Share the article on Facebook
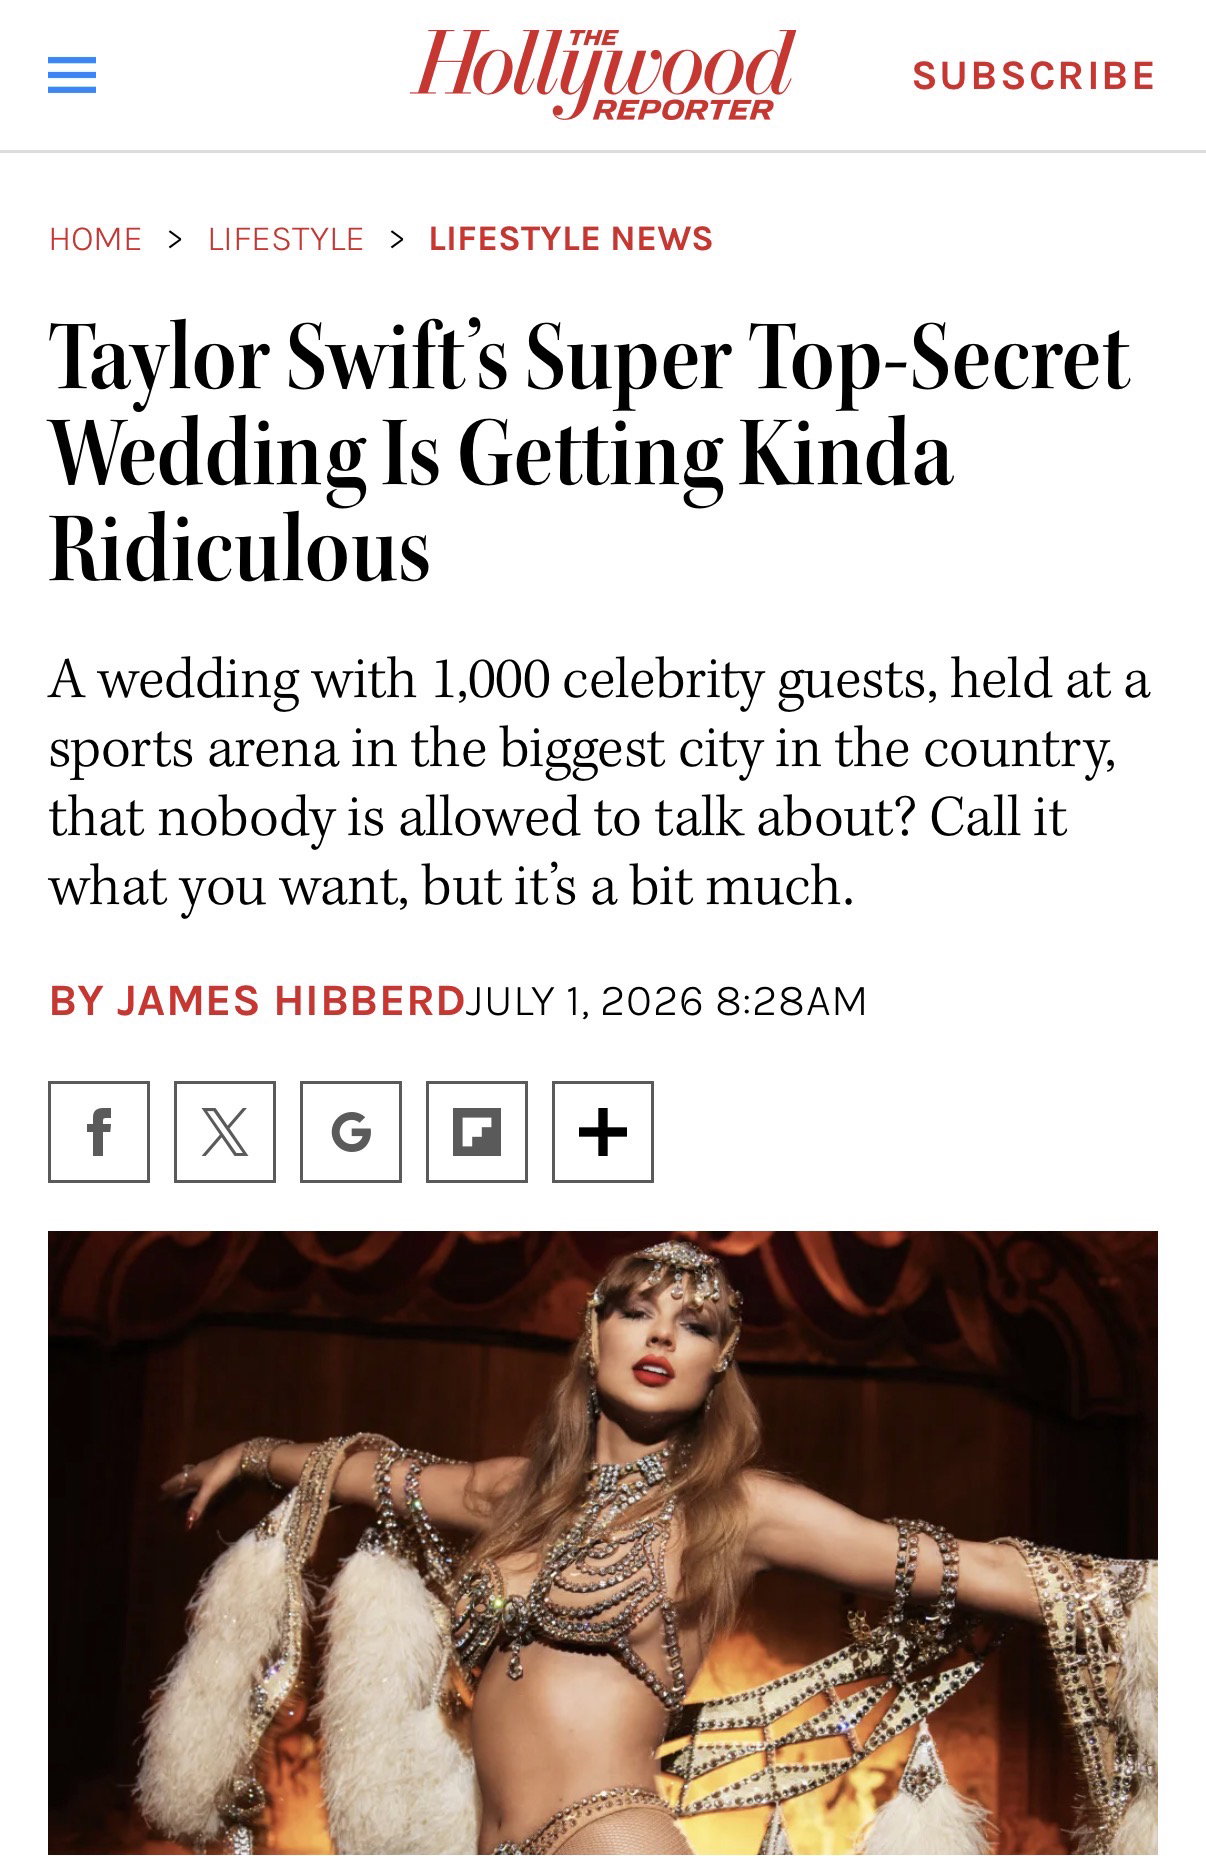1206x1874 pixels. pyautogui.click(x=99, y=1132)
